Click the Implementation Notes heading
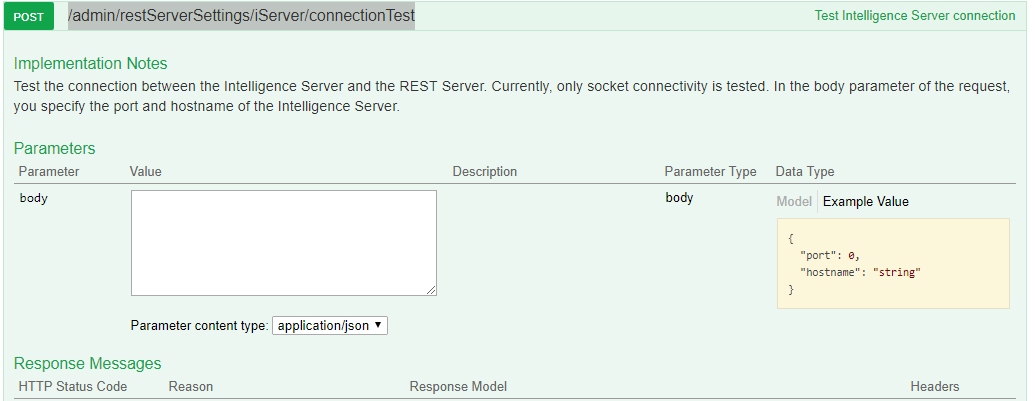This screenshot has width=1035, height=401. tap(91, 64)
